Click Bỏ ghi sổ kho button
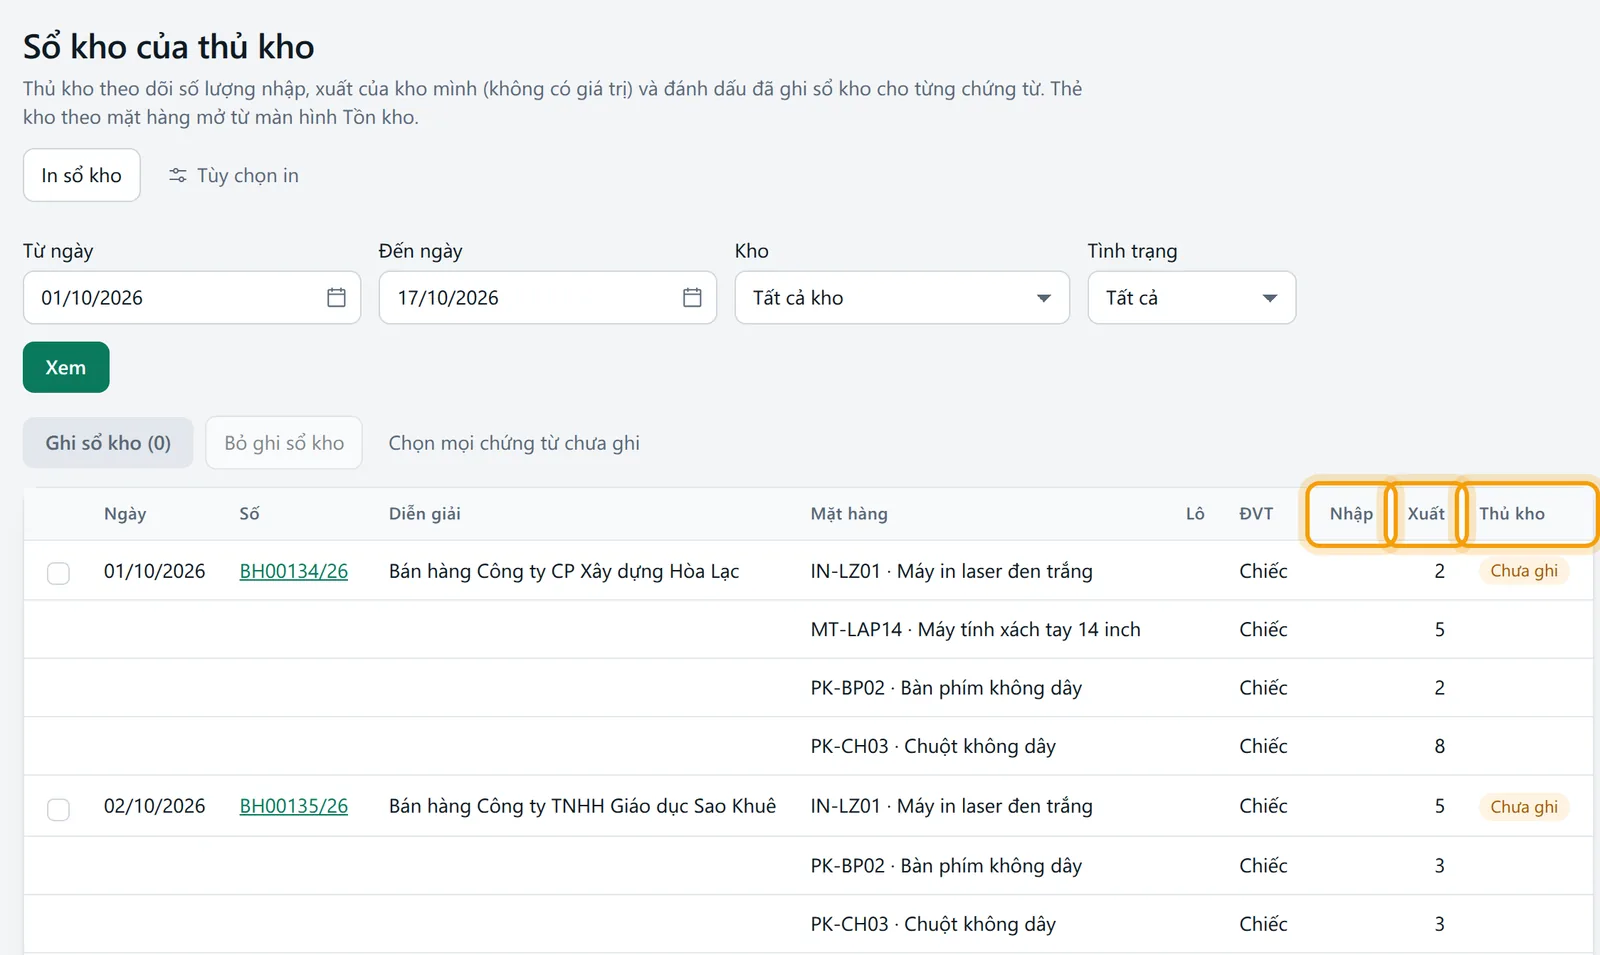The height and width of the screenshot is (955, 1600). pos(284,443)
